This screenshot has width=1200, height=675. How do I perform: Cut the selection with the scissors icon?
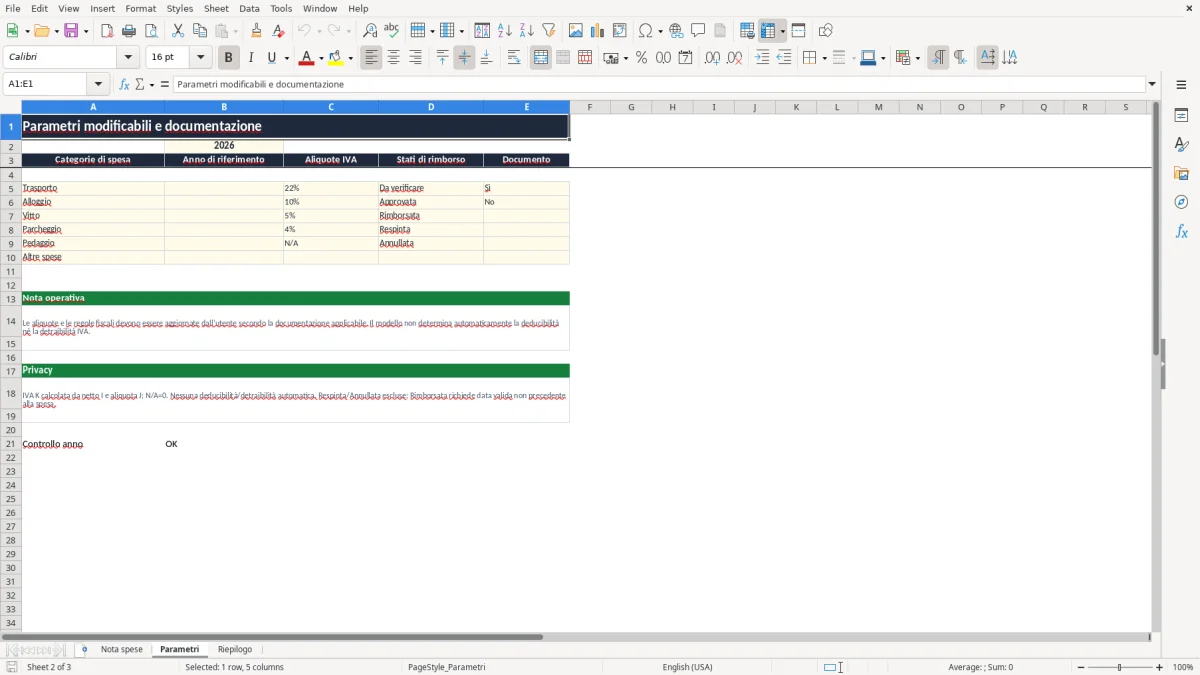[178, 31]
